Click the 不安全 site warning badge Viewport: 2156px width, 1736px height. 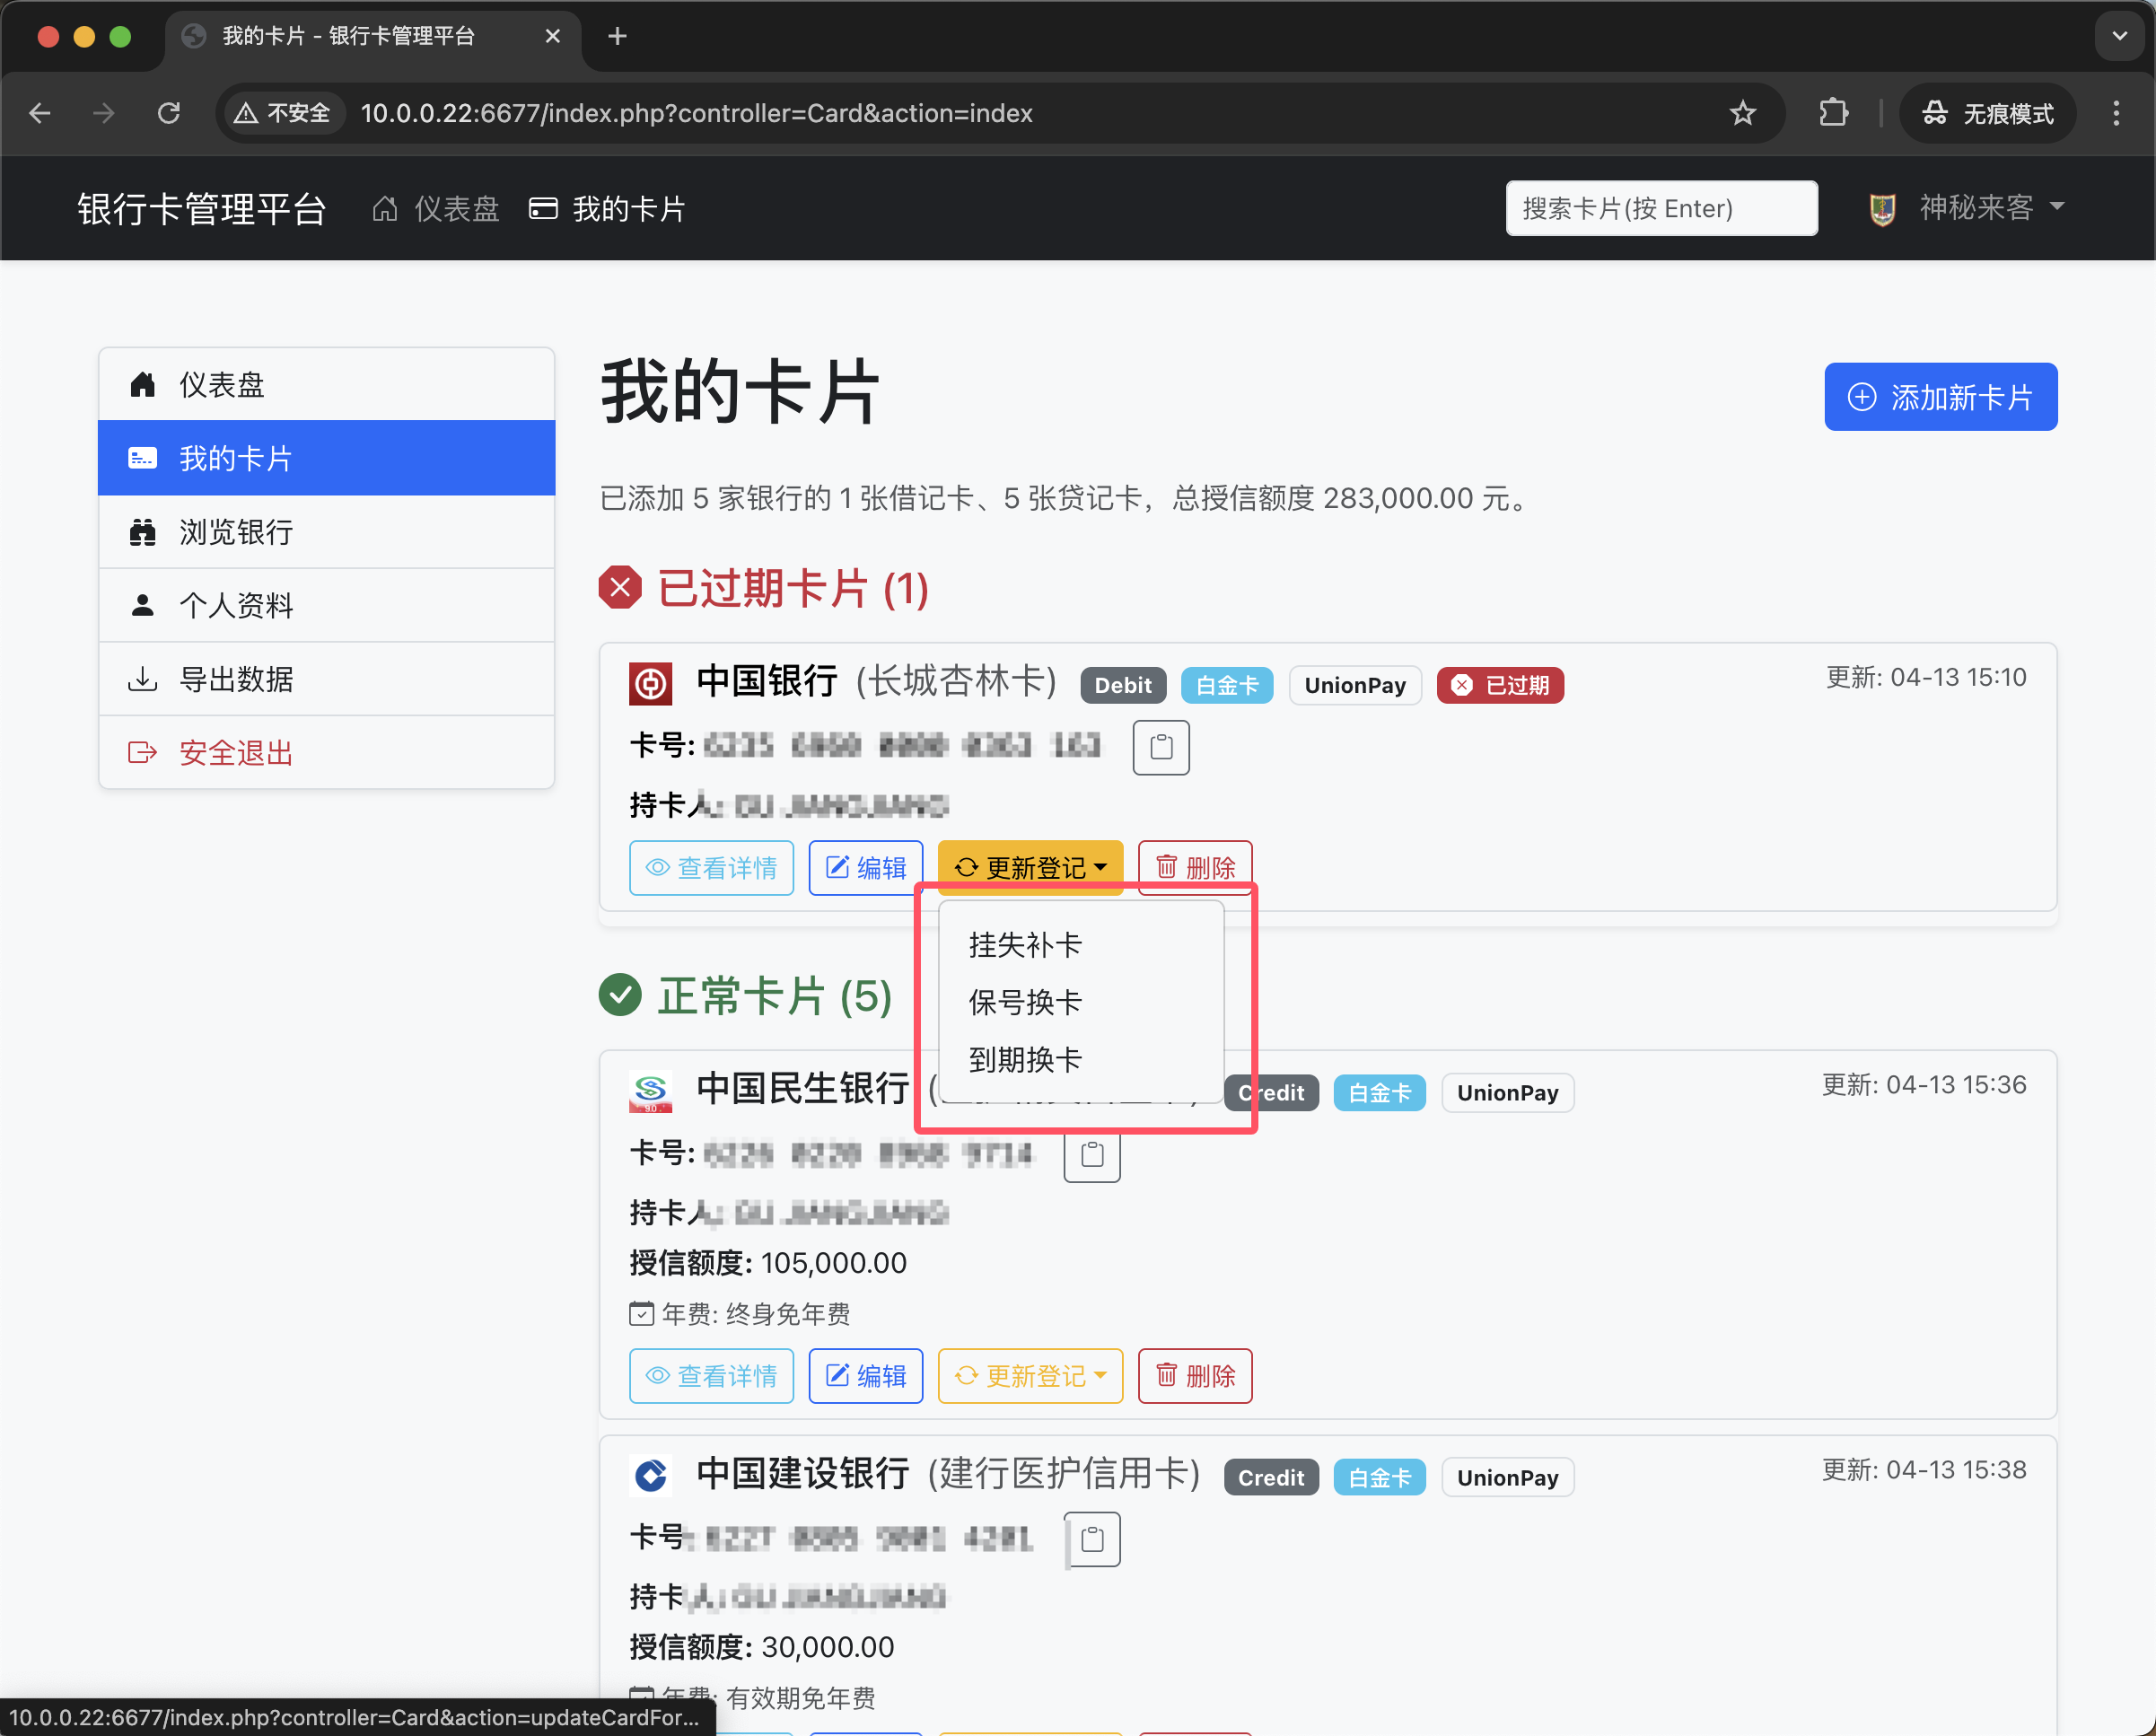coord(282,113)
